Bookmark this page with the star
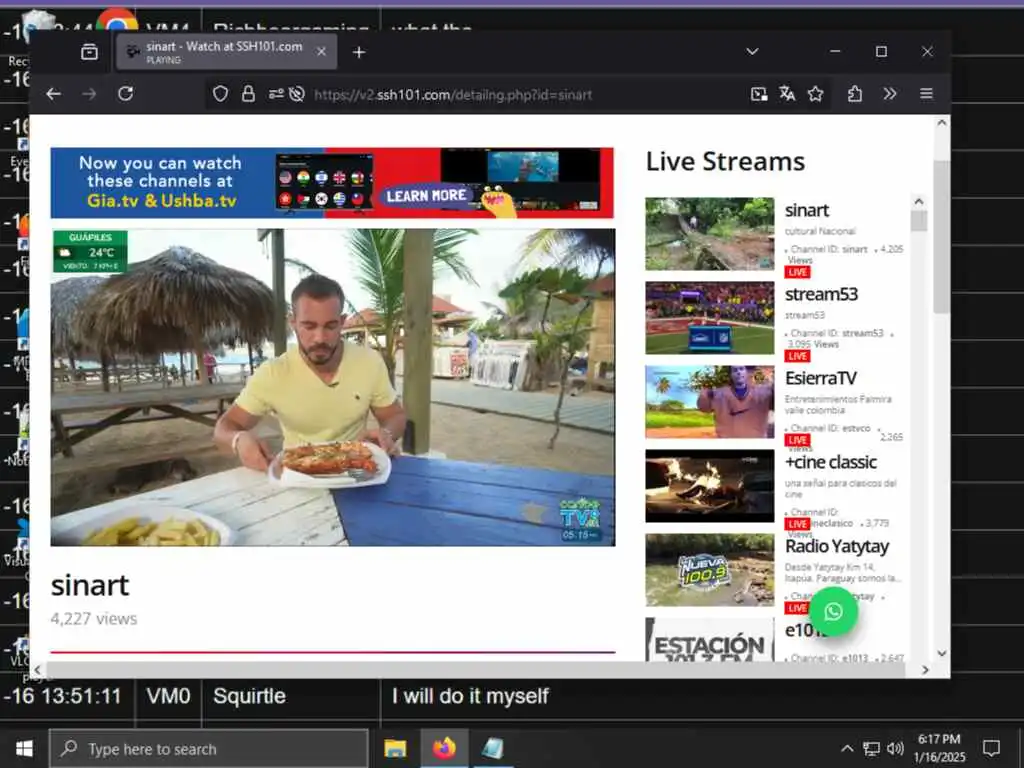1024x768 pixels. click(815, 94)
